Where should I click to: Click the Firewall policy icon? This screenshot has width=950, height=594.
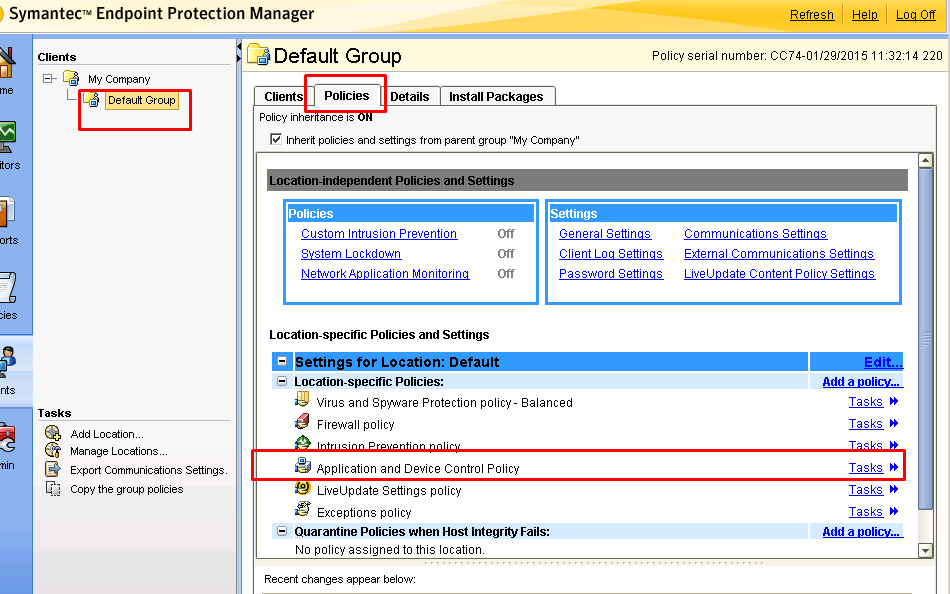[x=302, y=423]
